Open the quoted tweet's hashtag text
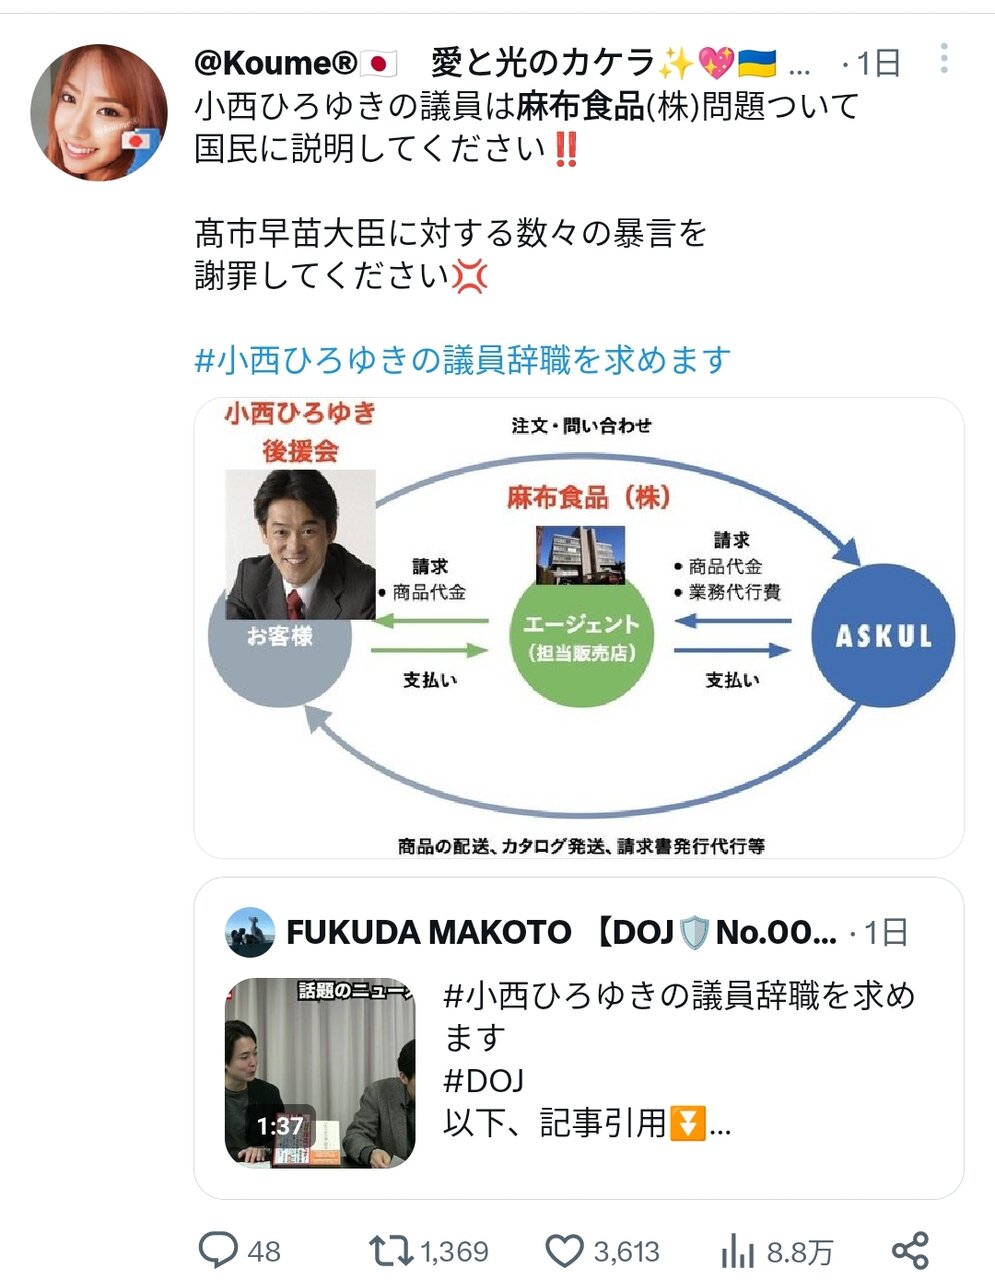The width and height of the screenshot is (995, 1280). point(679,1016)
